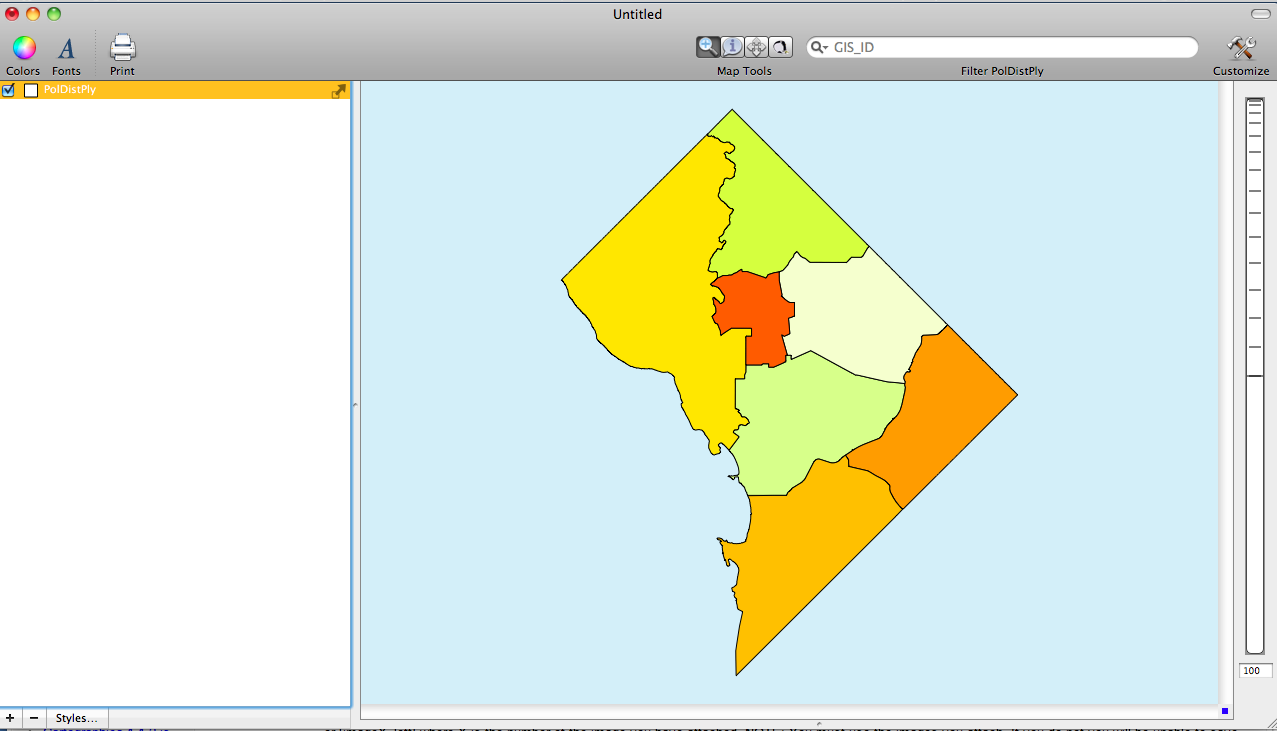Open the Fonts panel
The width and height of the screenshot is (1277, 731).
[66, 48]
